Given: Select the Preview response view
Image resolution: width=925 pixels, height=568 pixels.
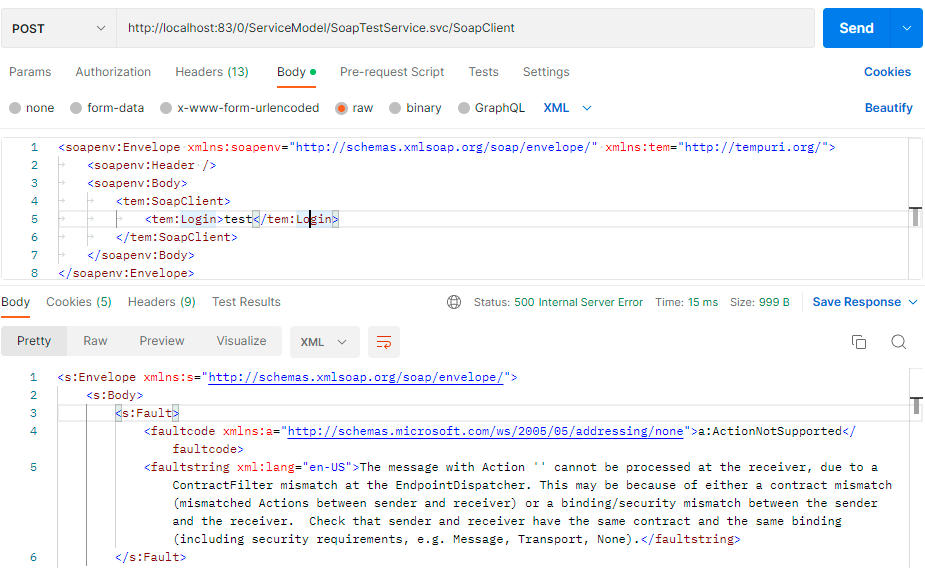Looking at the screenshot, I should pos(162,341).
